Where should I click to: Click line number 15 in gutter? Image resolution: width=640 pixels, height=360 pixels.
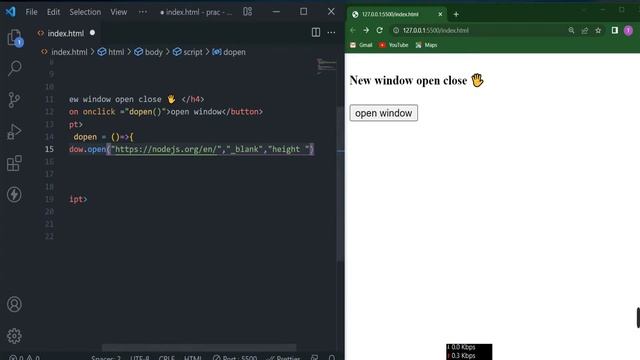click(49, 149)
